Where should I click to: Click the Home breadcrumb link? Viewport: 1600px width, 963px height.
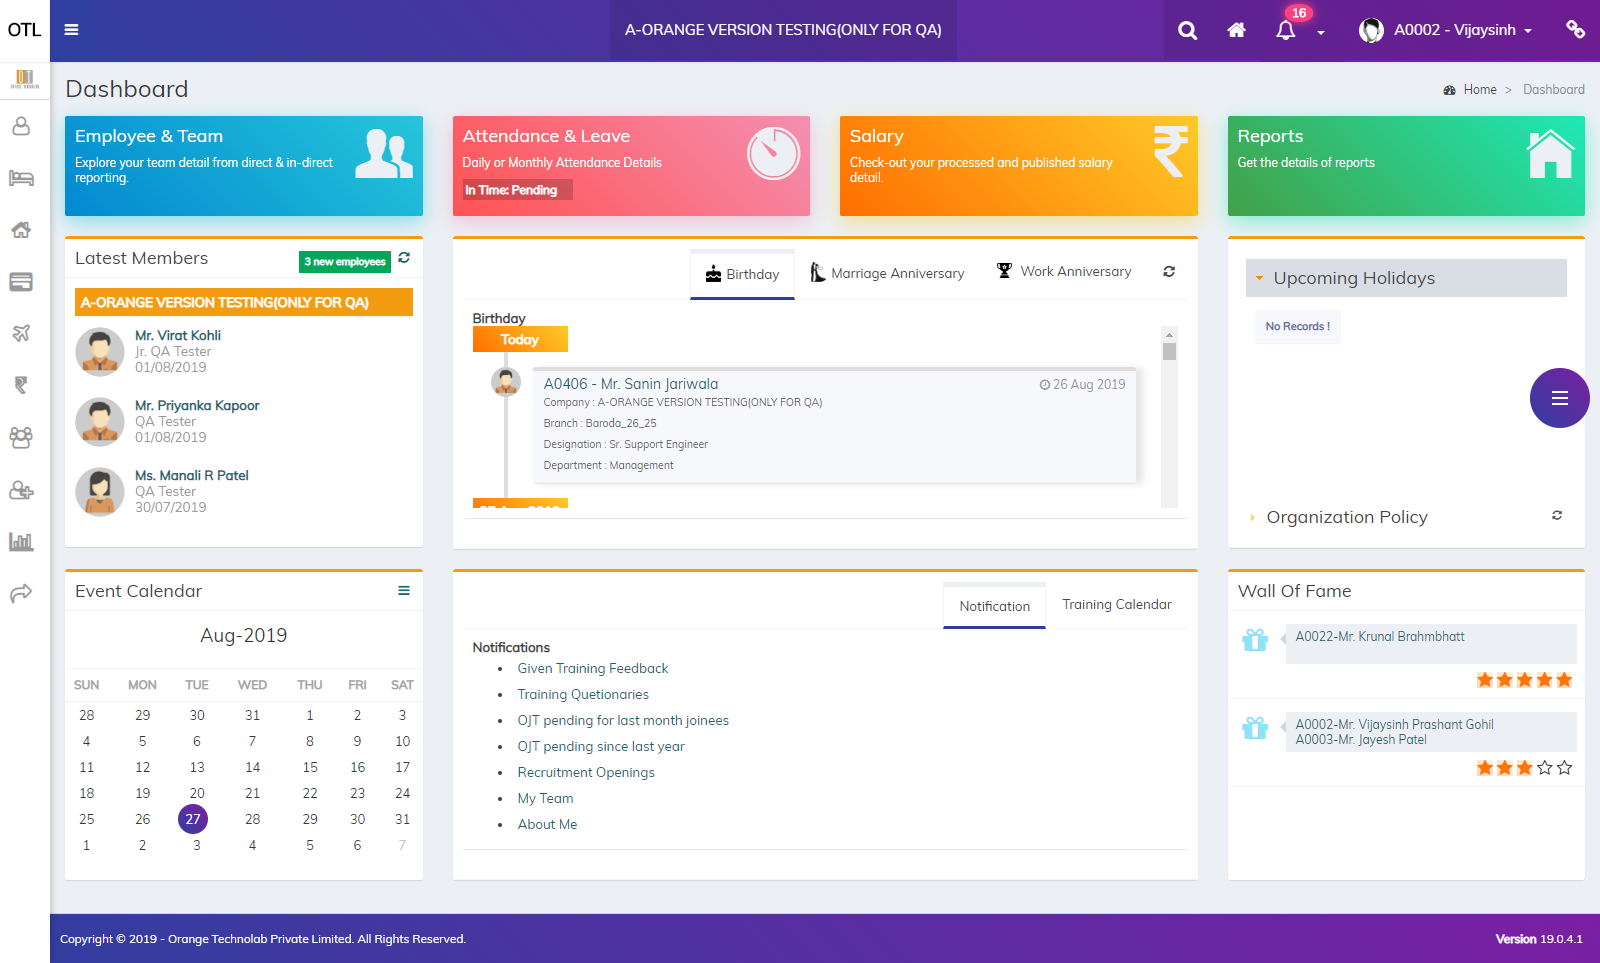pyautogui.click(x=1479, y=89)
